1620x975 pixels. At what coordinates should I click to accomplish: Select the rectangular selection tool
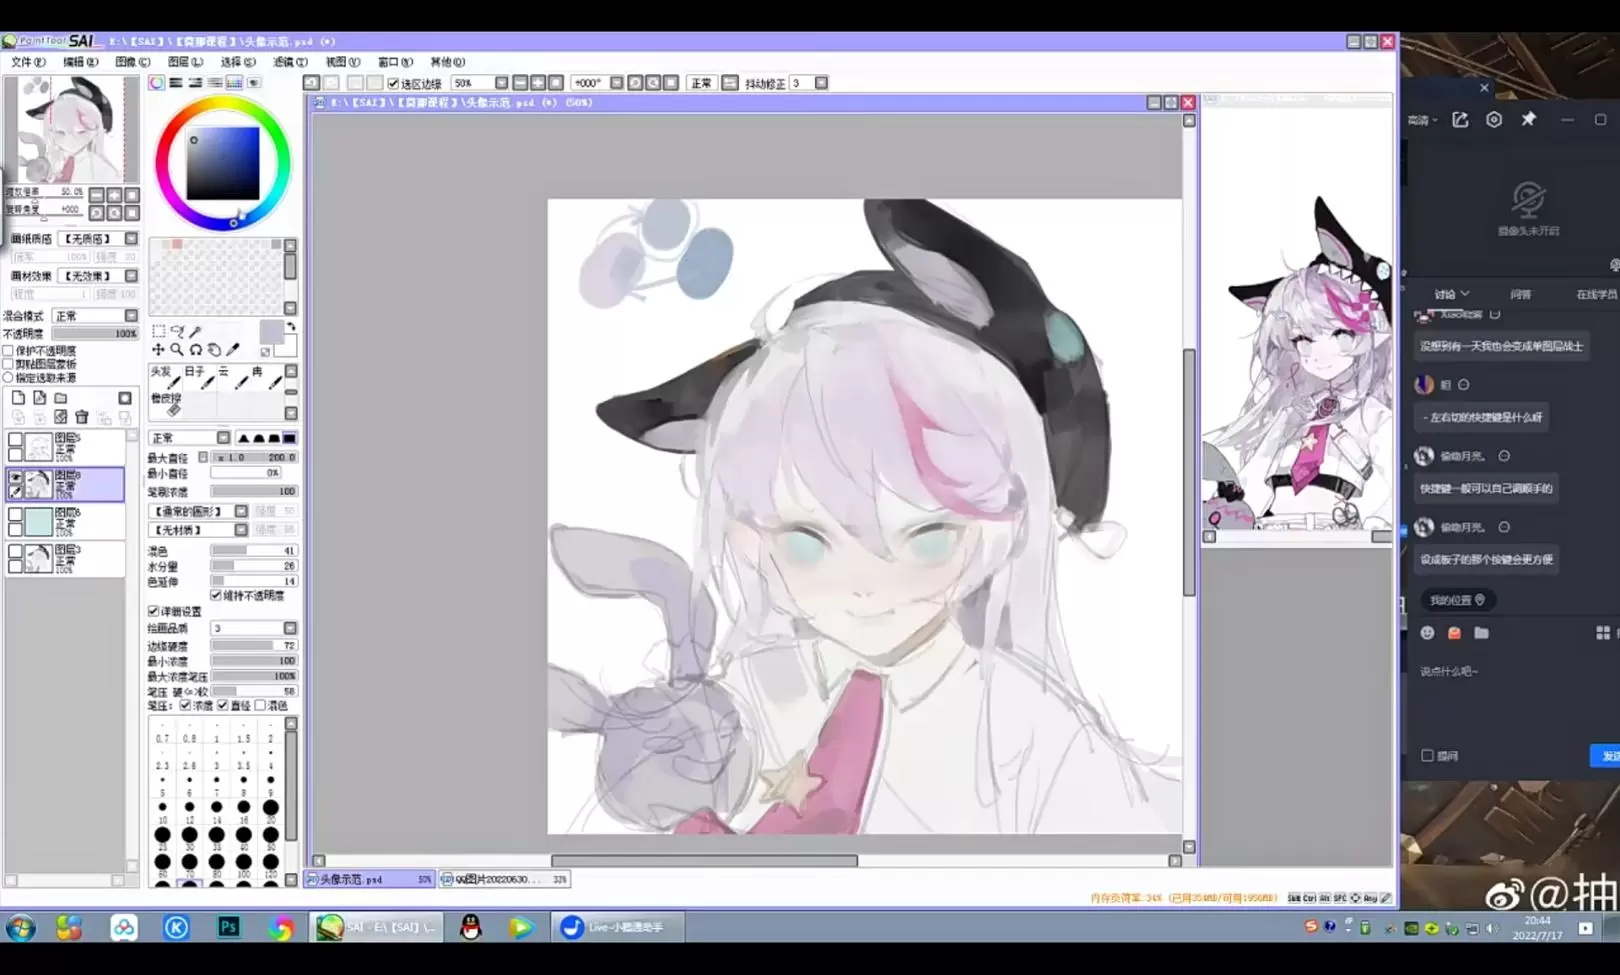[158, 331]
